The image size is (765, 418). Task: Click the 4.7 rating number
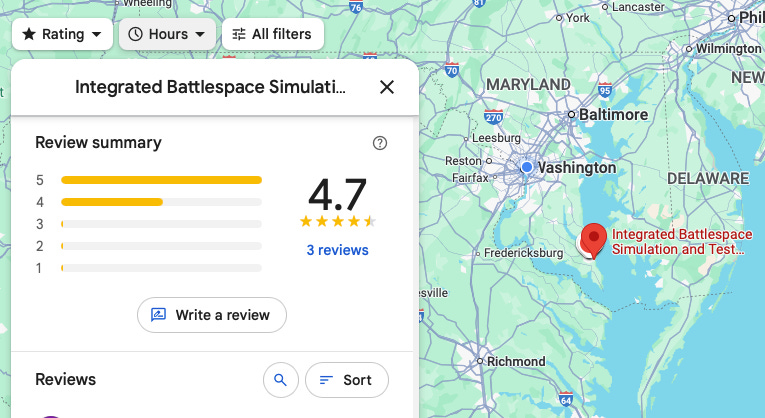tap(338, 194)
